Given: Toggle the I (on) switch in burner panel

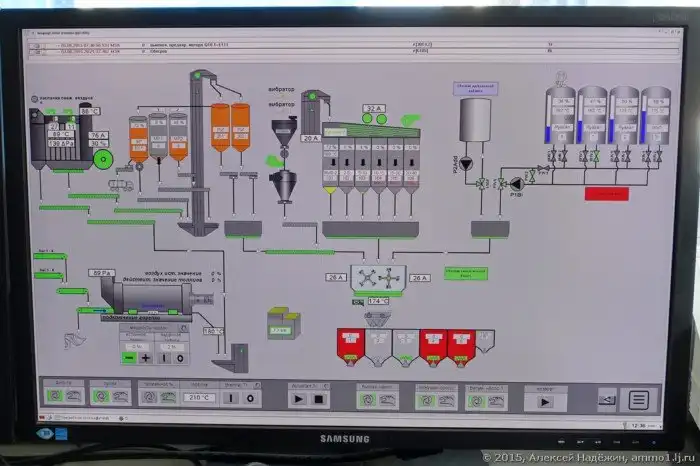Looking at the screenshot, I should click(165, 357).
